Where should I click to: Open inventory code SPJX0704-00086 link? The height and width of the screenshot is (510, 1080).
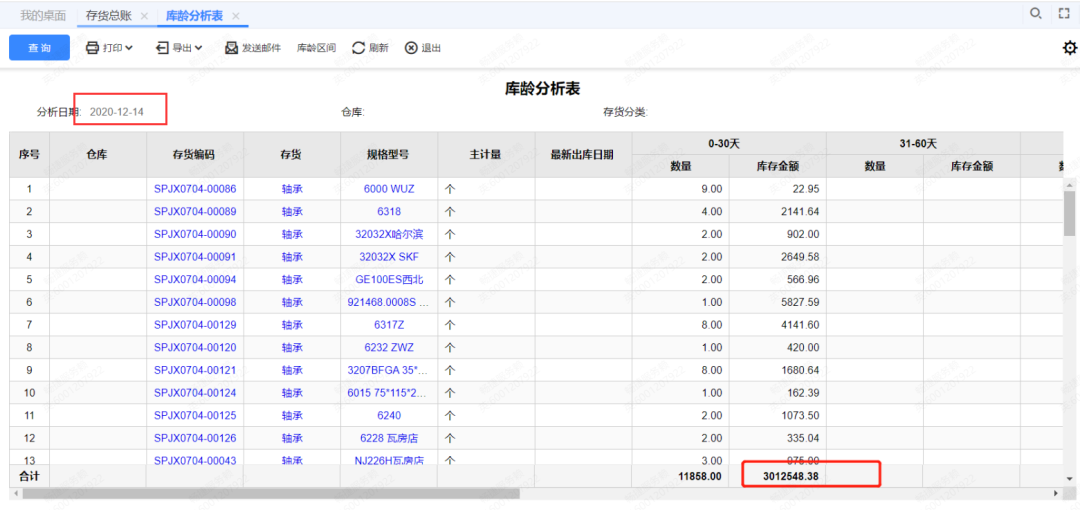point(195,189)
